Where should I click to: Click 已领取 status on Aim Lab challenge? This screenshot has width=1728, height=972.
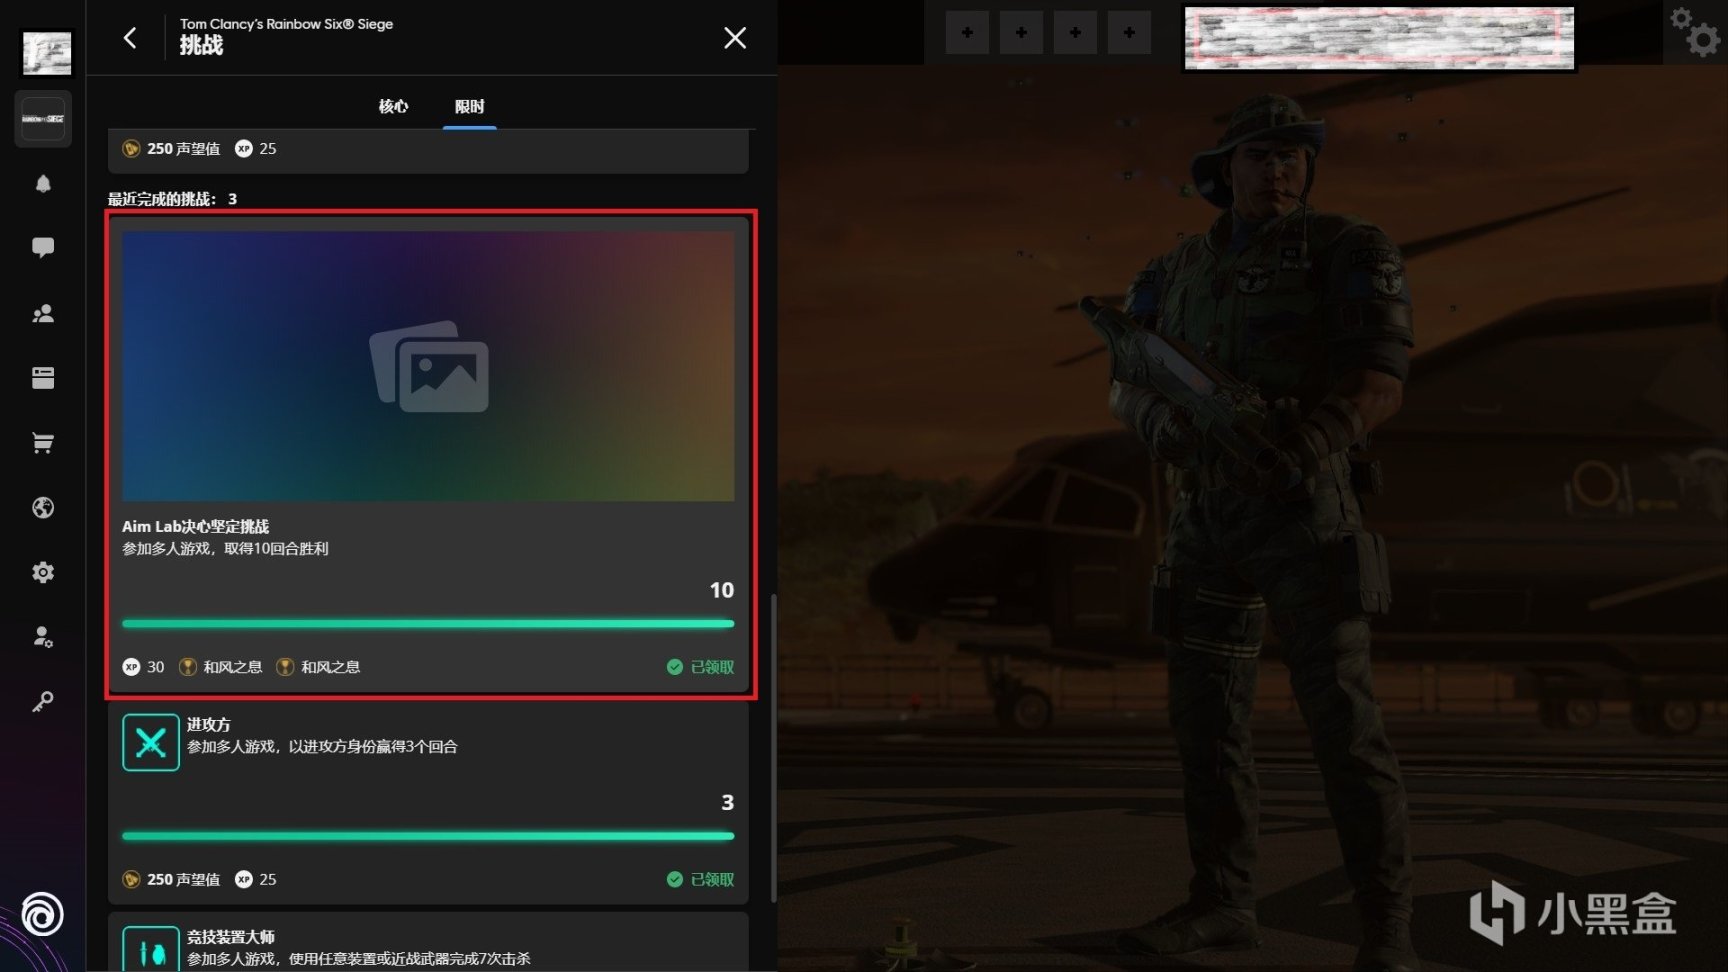701,667
